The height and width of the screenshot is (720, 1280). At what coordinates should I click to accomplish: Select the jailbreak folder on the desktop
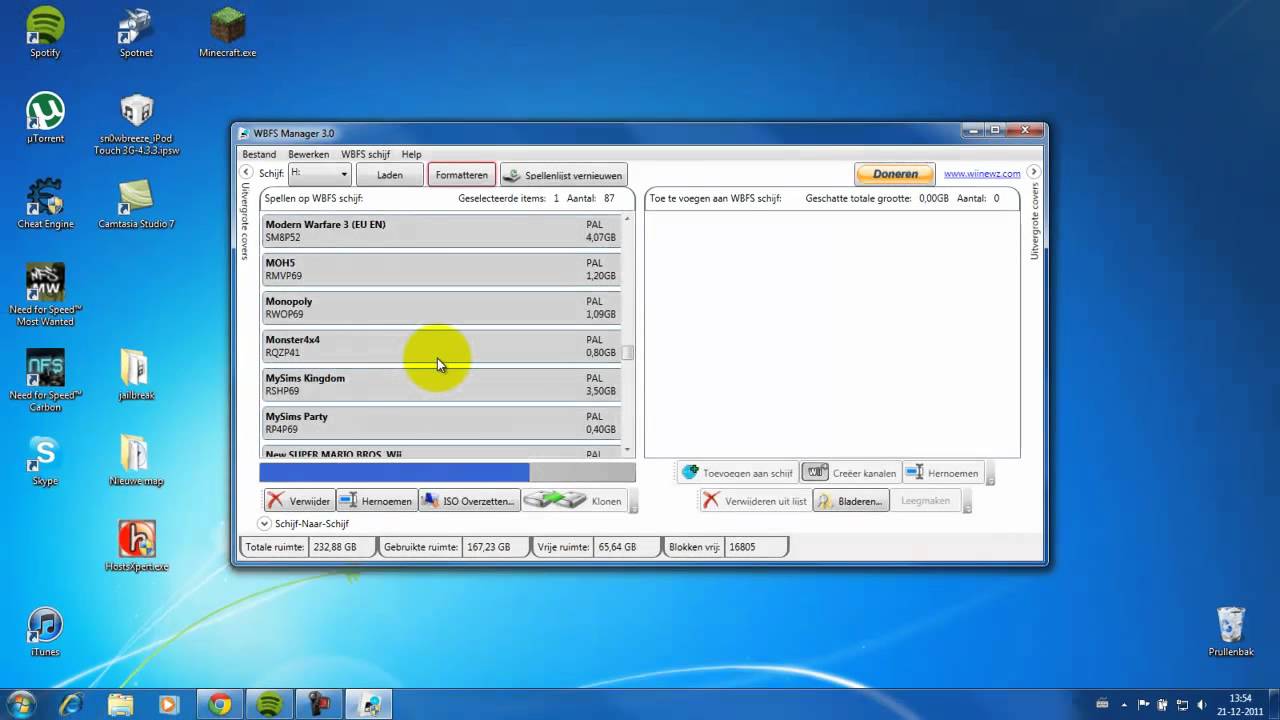[x=136, y=375]
